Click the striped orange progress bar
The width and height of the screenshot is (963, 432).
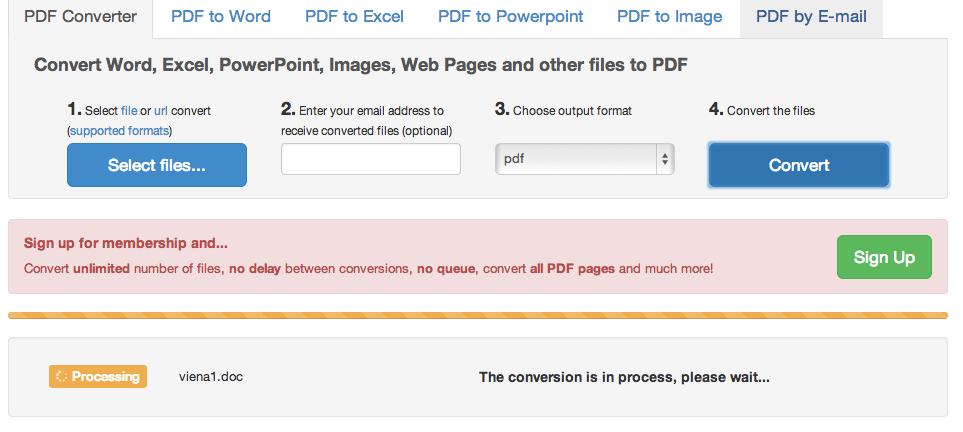pyautogui.click(x=478, y=315)
